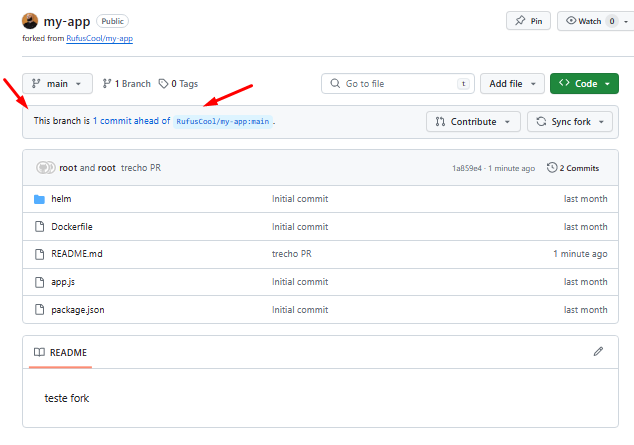Open the forked-from RufusCool/my-app link
The image size is (634, 445).
point(99,38)
